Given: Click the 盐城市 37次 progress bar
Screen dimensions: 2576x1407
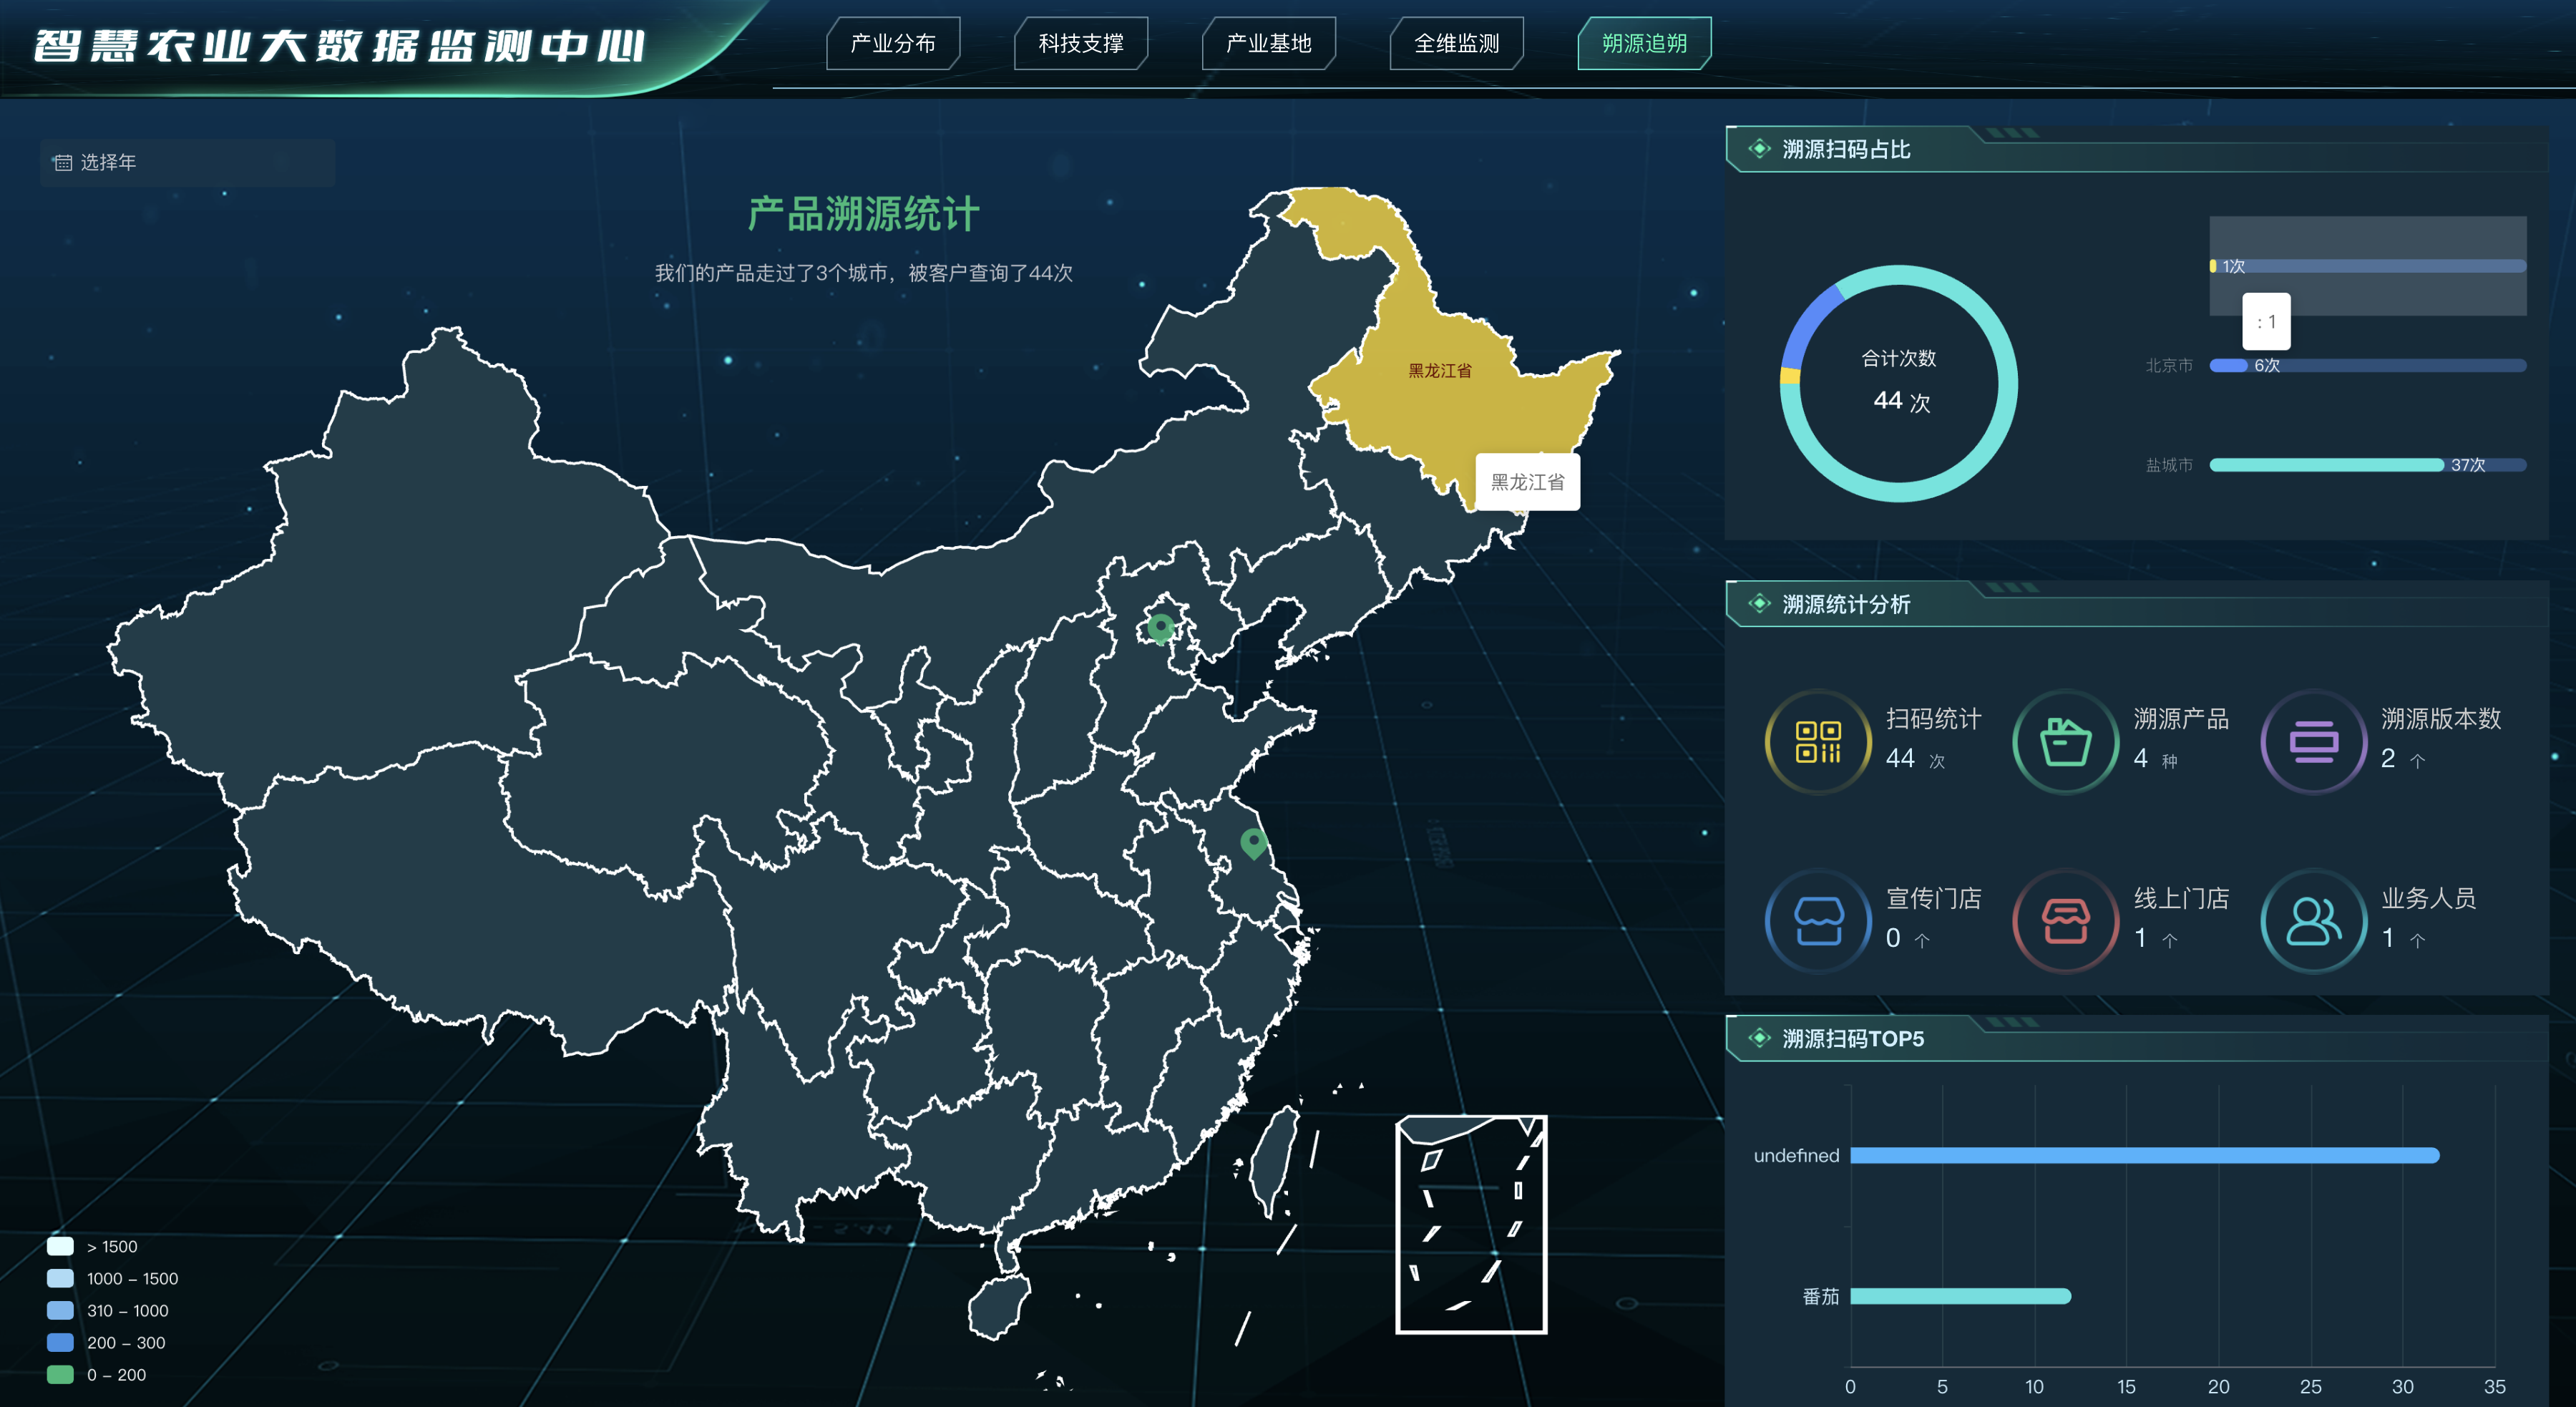Looking at the screenshot, I should coord(2326,465).
